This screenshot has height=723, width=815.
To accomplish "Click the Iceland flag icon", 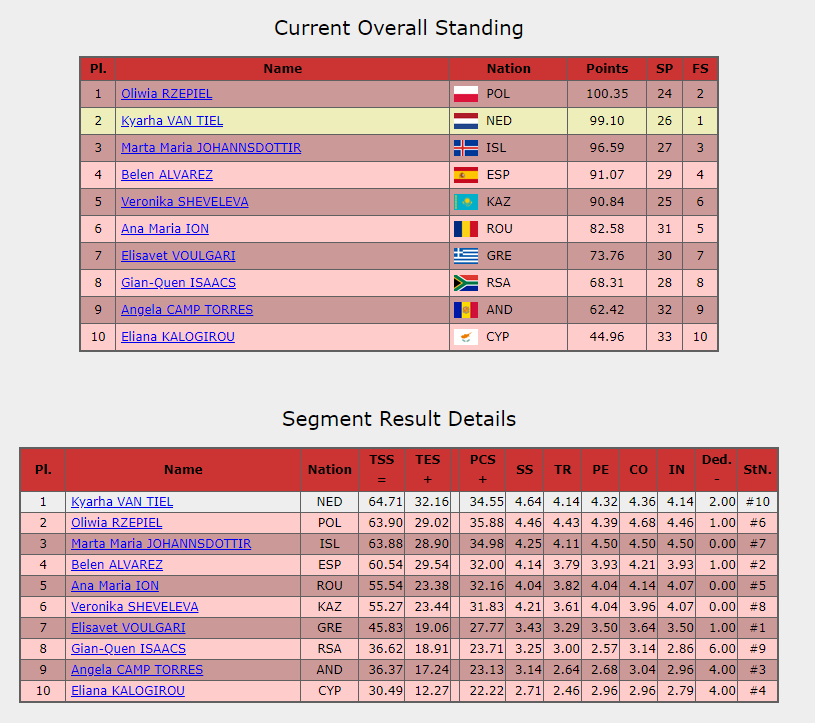I will tap(466, 148).
